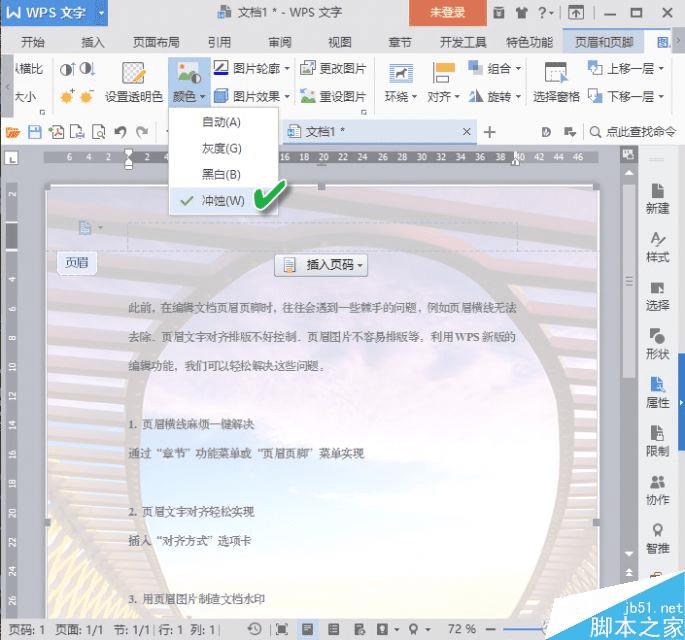The height and width of the screenshot is (640, 685).
Task: Open New (新建) in right sidebar
Action: coord(657,199)
